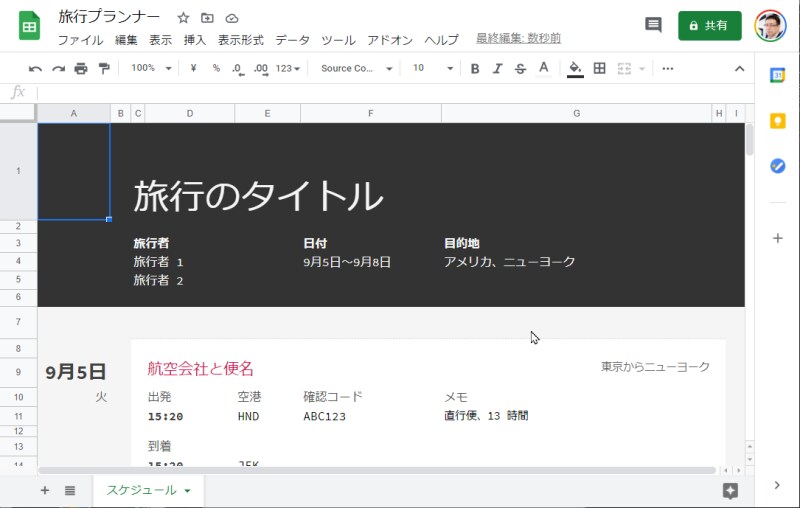The height and width of the screenshot is (508, 800).
Task: Select row 7 header
Action: tap(18, 322)
